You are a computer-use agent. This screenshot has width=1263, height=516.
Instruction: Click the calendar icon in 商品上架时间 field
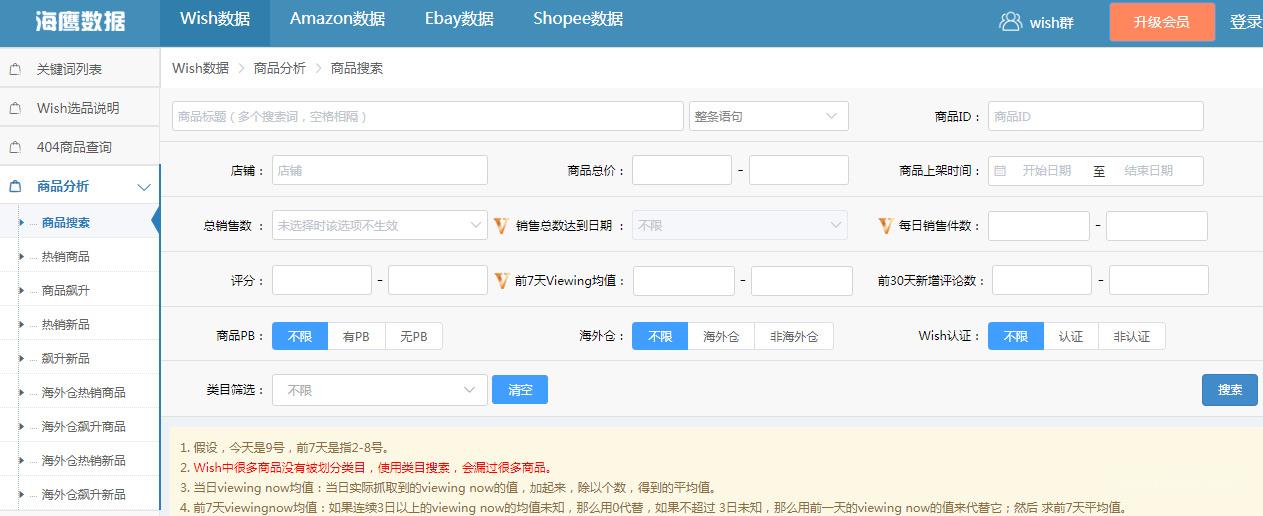click(x=1000, y=171)
